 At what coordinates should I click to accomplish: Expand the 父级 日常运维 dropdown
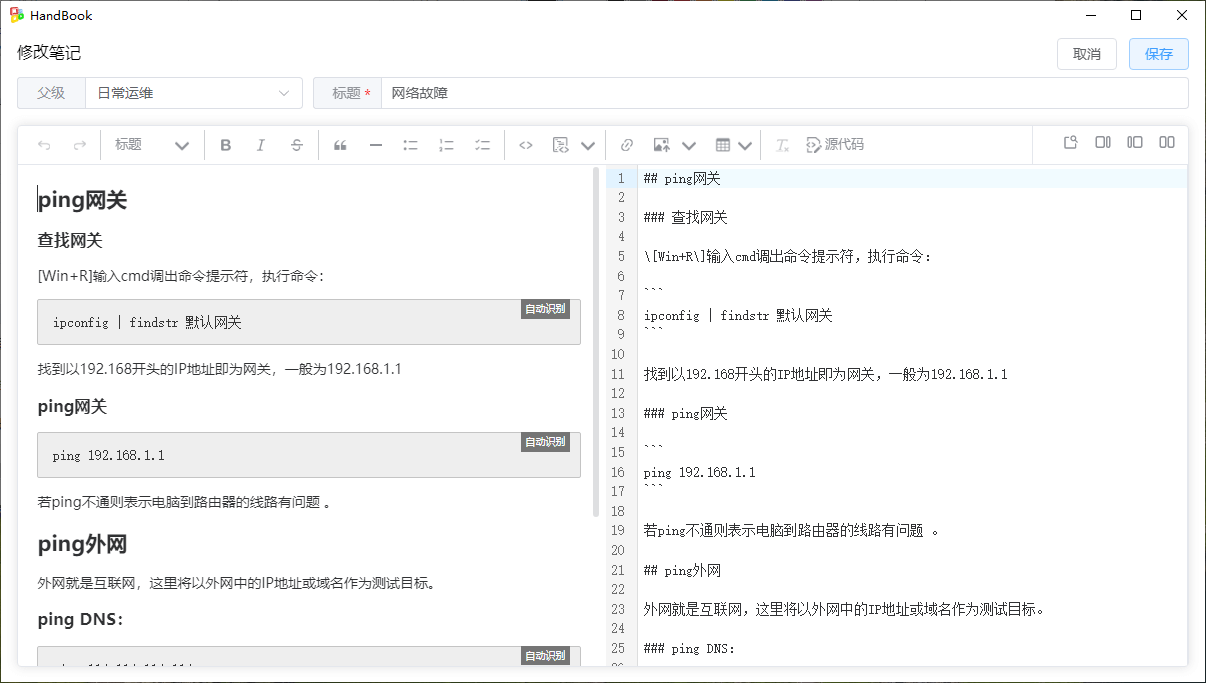193,93
